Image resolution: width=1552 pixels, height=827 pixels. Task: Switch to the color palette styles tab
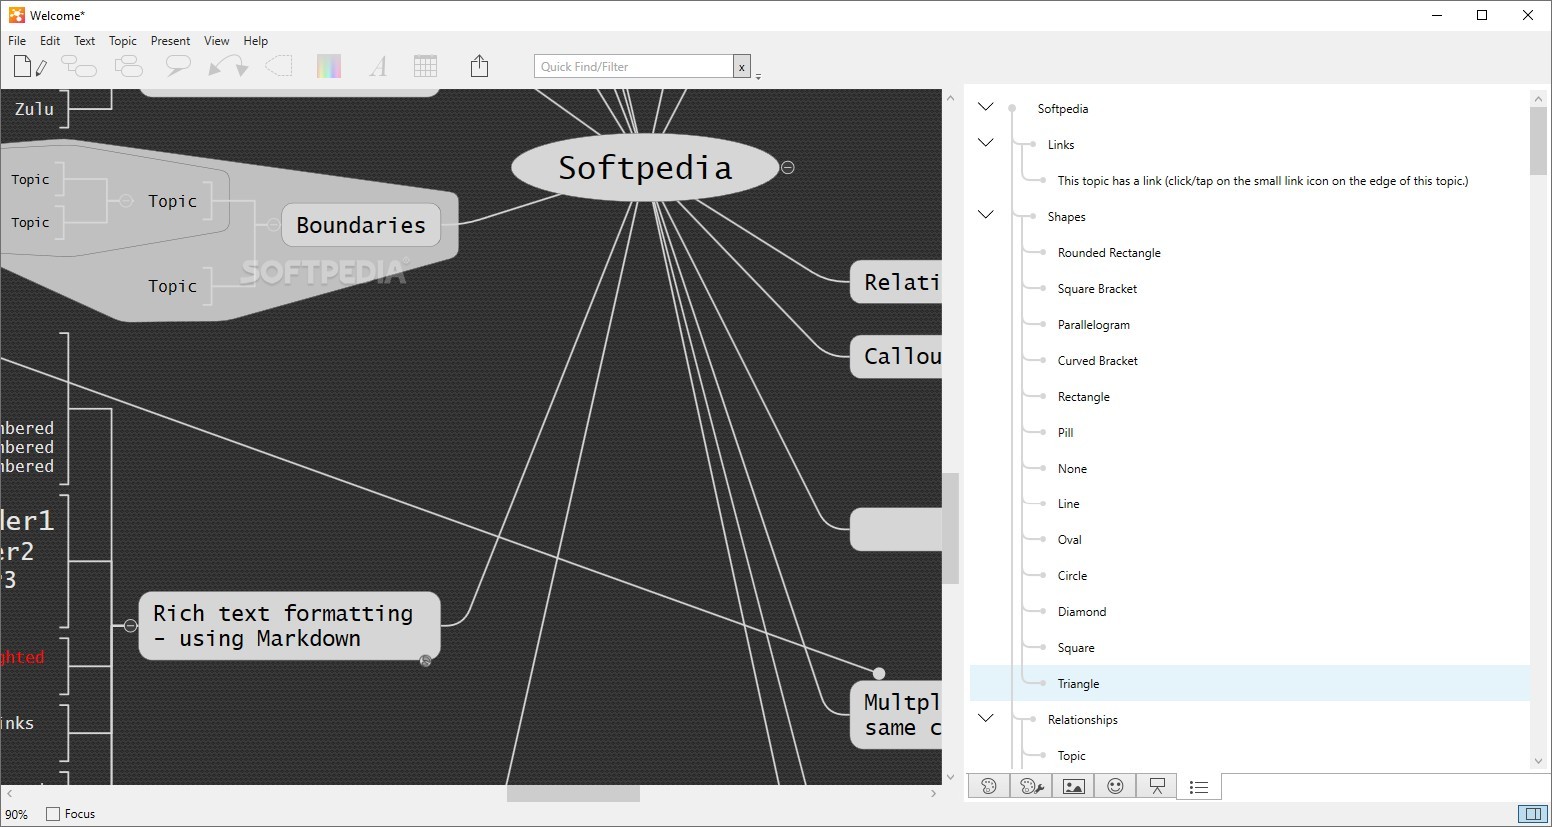(x=989, y=787)
